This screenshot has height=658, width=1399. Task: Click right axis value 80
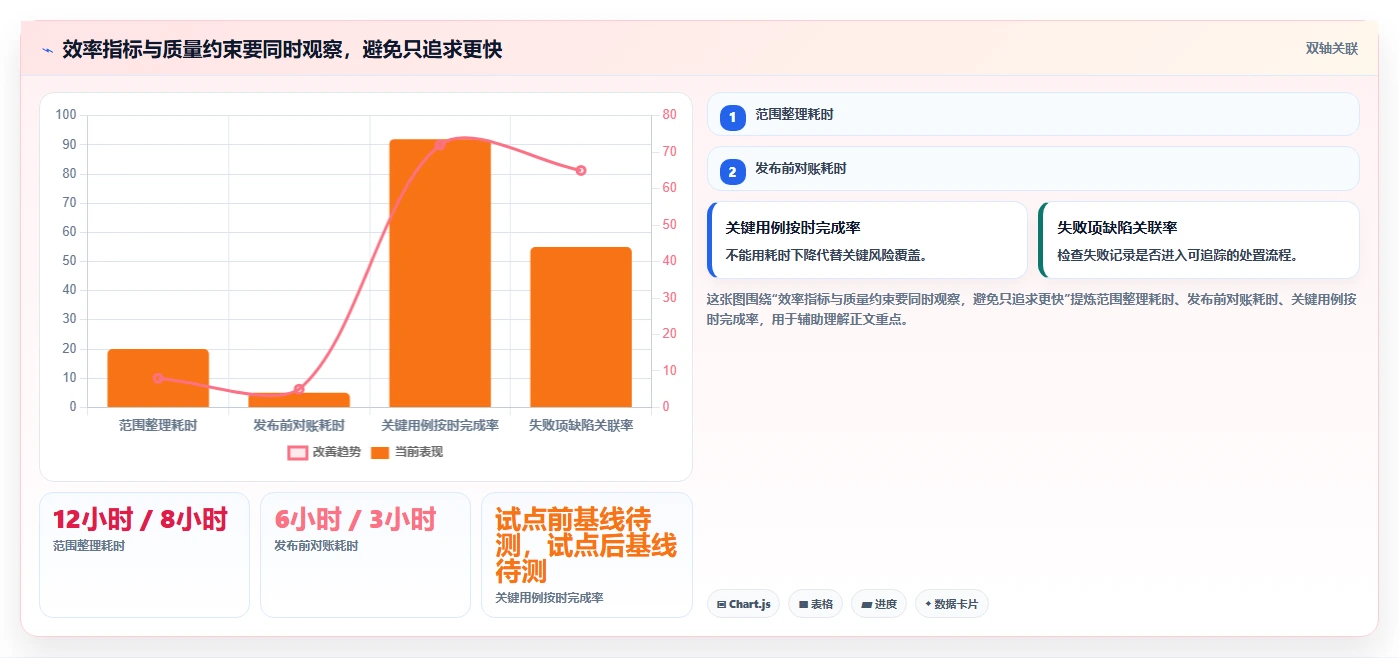[669, 115]
